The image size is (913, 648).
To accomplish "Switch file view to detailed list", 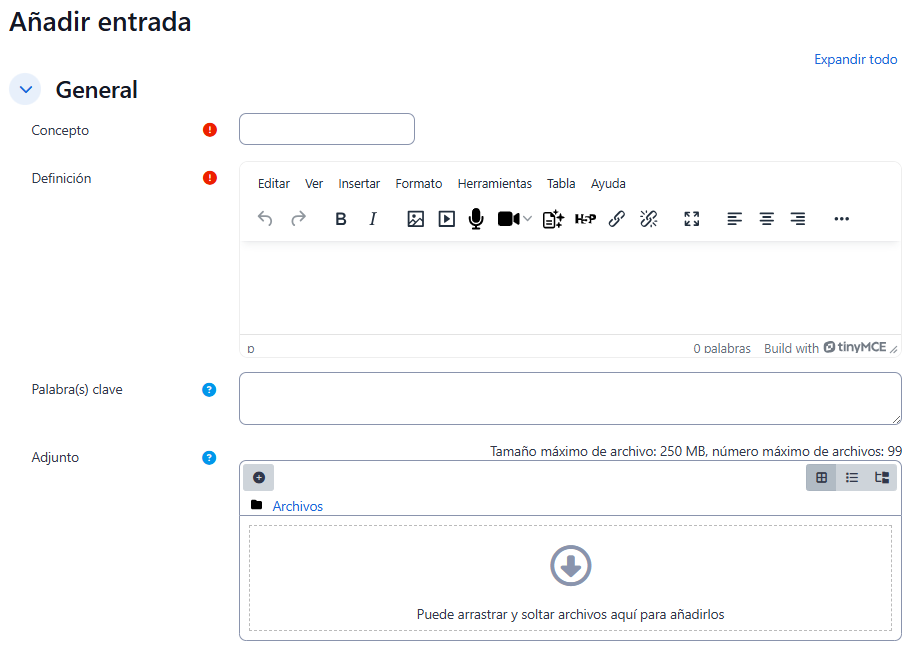I will [x=852, y=478].
